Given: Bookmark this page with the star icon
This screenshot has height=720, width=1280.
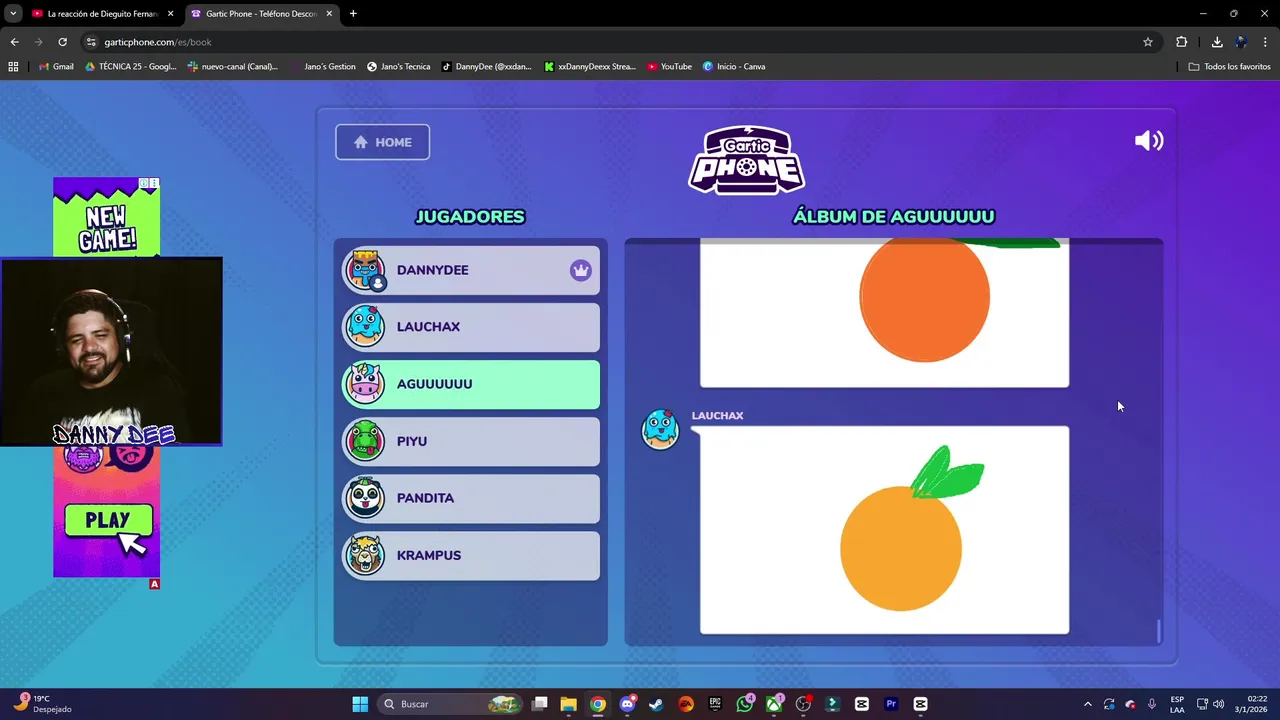Looking at the screenshot, I should point(1148,42).
